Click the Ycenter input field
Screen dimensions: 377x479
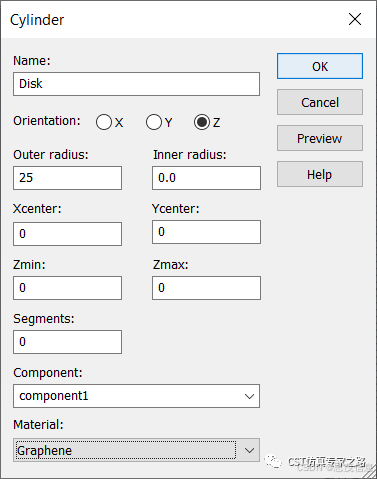206,232
